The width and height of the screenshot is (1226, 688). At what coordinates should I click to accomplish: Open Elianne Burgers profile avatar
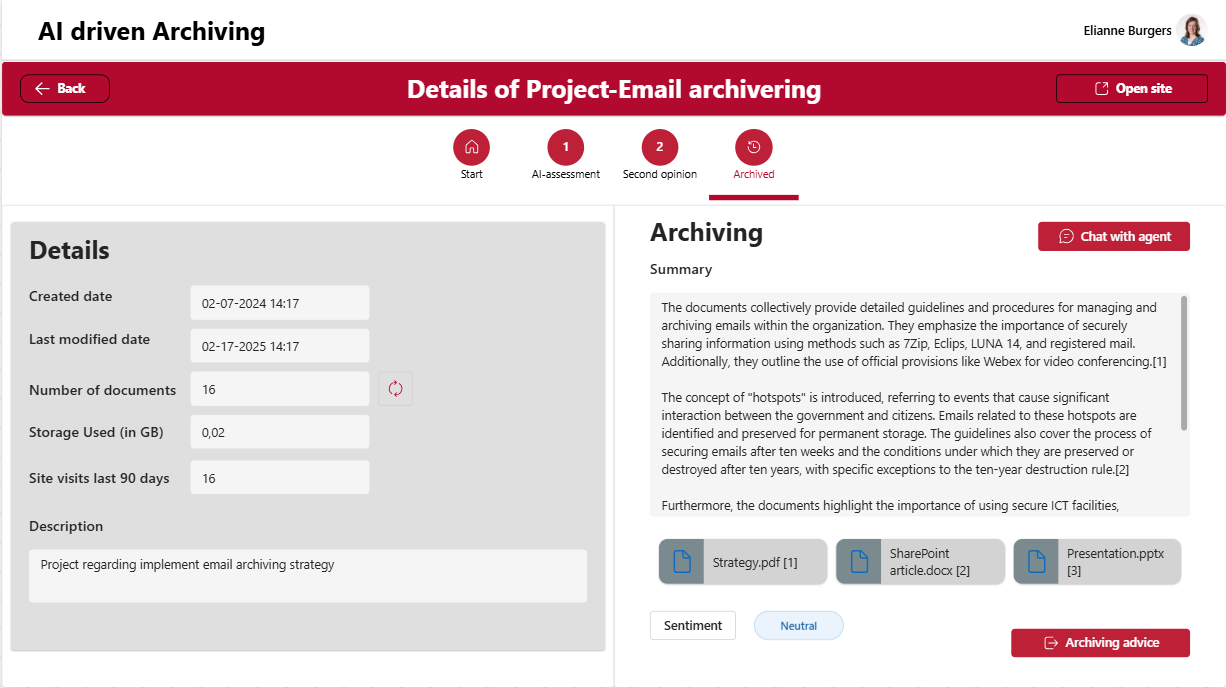coord(1191,30)
